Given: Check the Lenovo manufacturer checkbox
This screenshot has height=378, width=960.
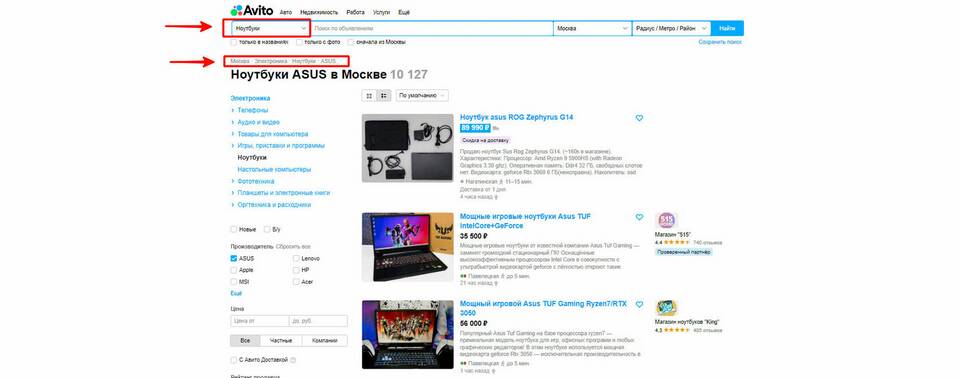Looking at the screenshot, I should click(x=296, y=259).
